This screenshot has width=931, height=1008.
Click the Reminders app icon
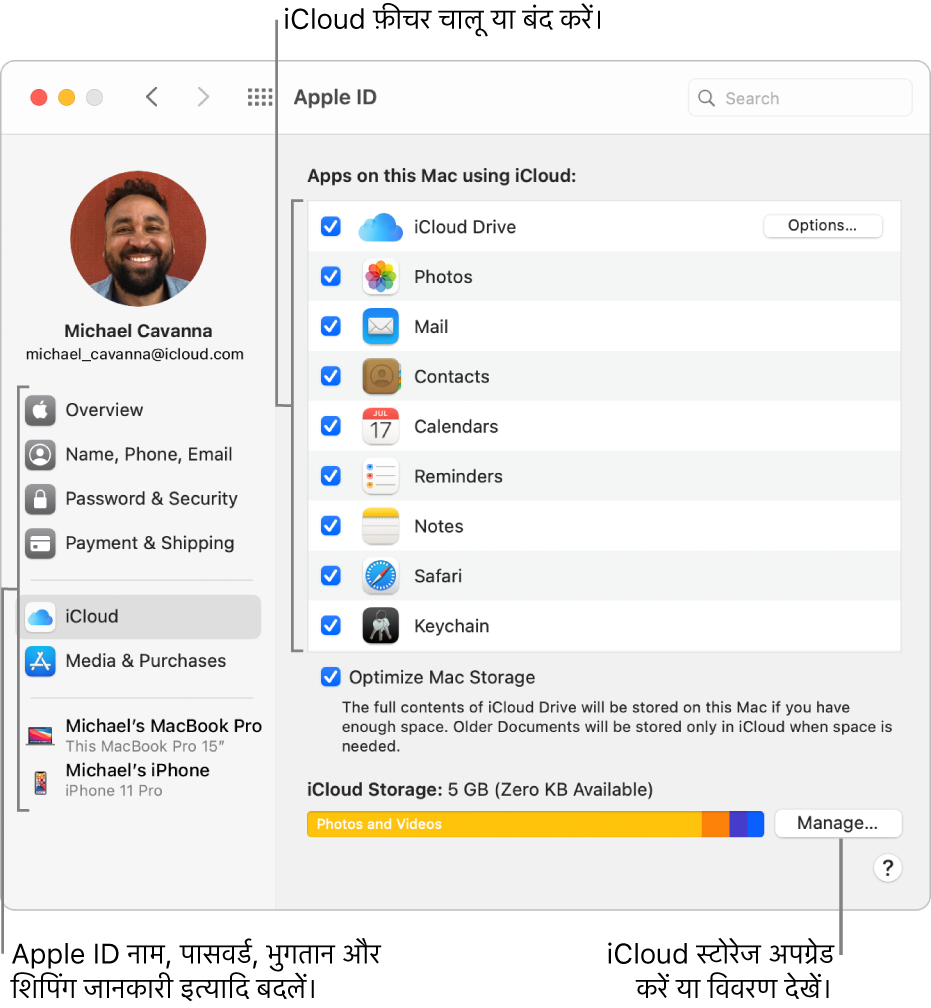(x=381, y=476)
